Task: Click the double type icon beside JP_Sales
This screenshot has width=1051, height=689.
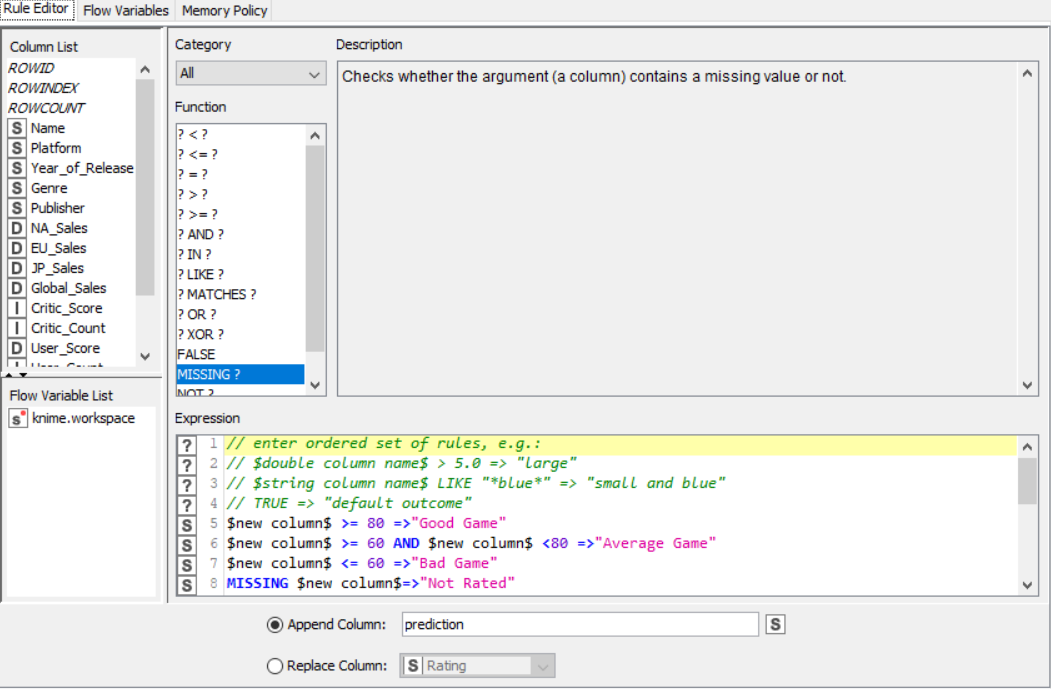Action: coord(17,268)
